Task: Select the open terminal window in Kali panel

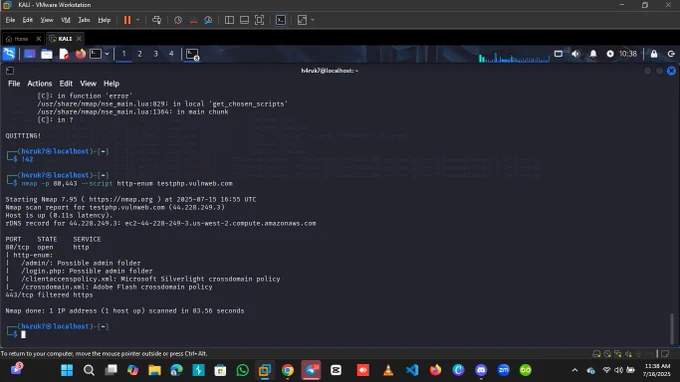Action: [192, 54]
